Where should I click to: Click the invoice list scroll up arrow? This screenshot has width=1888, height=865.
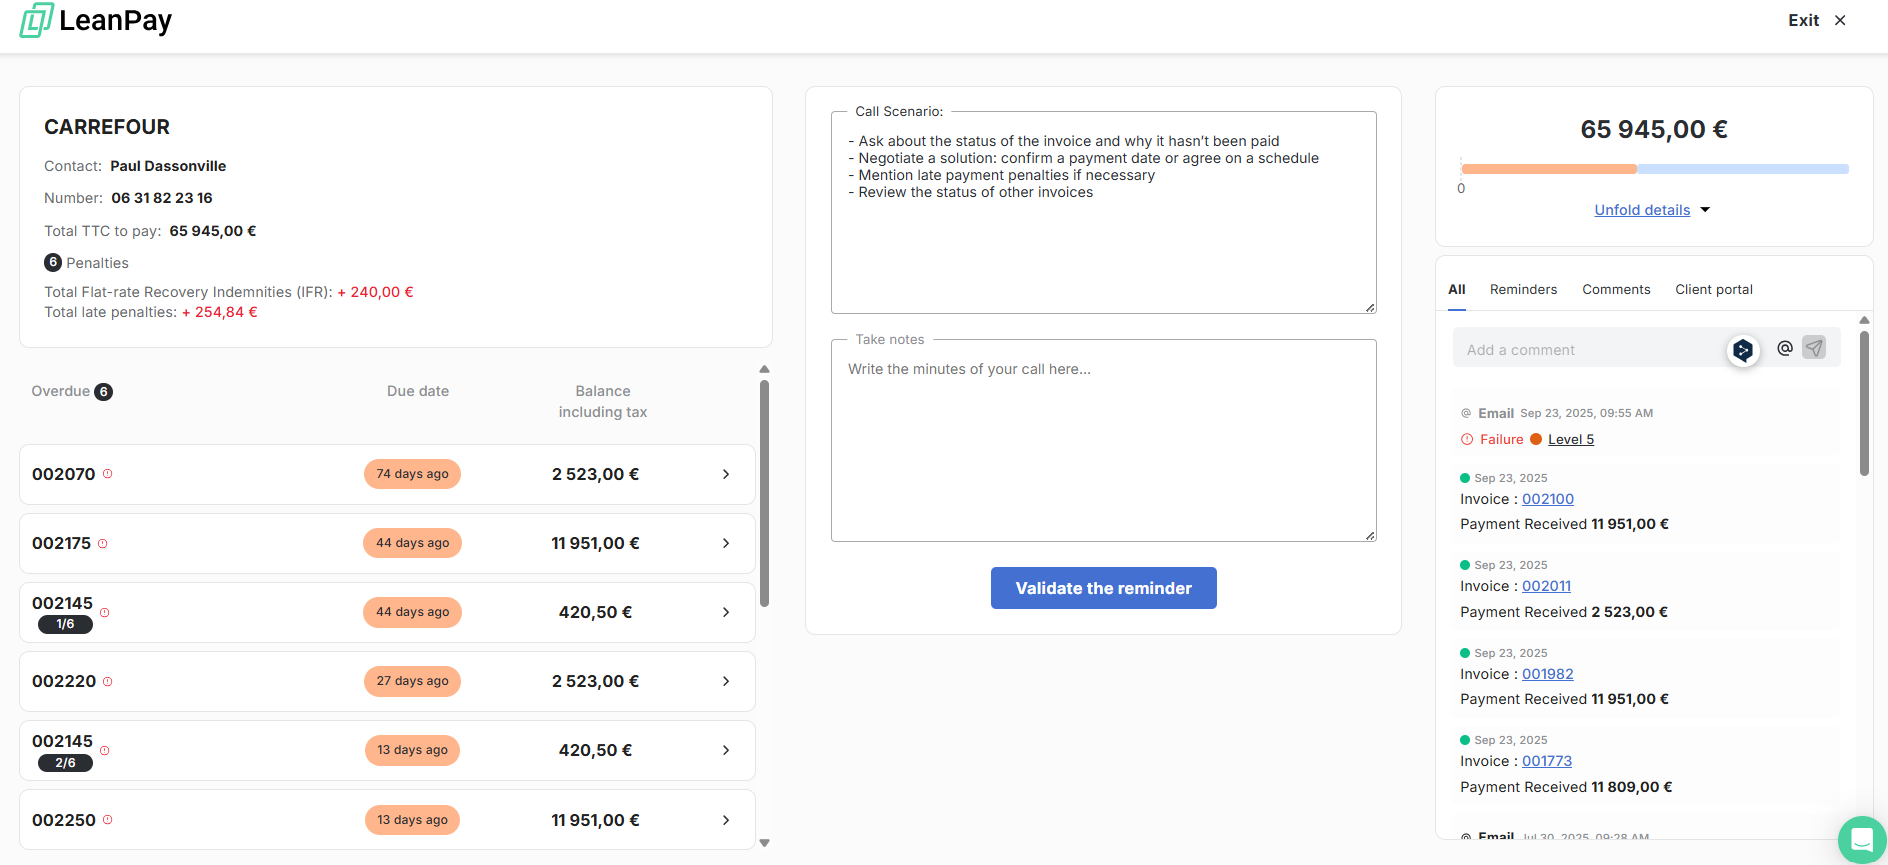[764, 369]
